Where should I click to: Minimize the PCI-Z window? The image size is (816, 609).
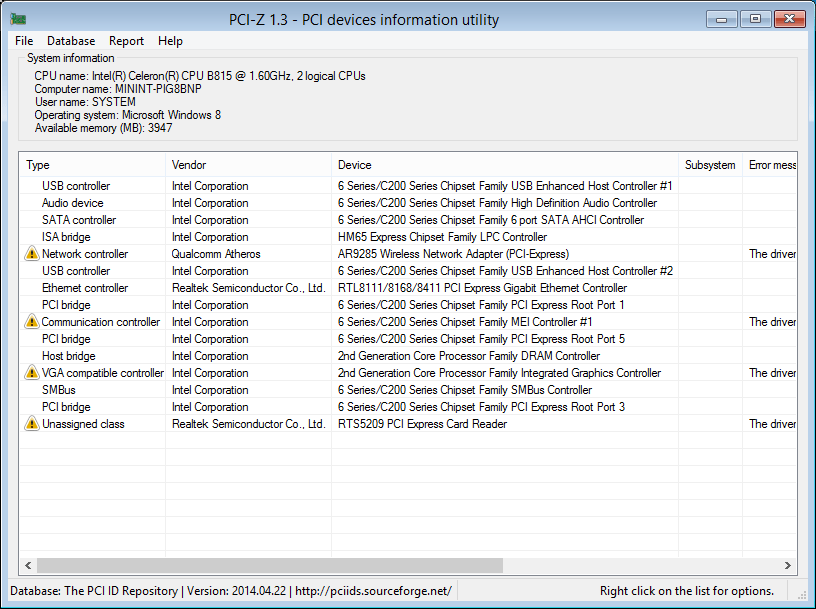coord(721,19)
